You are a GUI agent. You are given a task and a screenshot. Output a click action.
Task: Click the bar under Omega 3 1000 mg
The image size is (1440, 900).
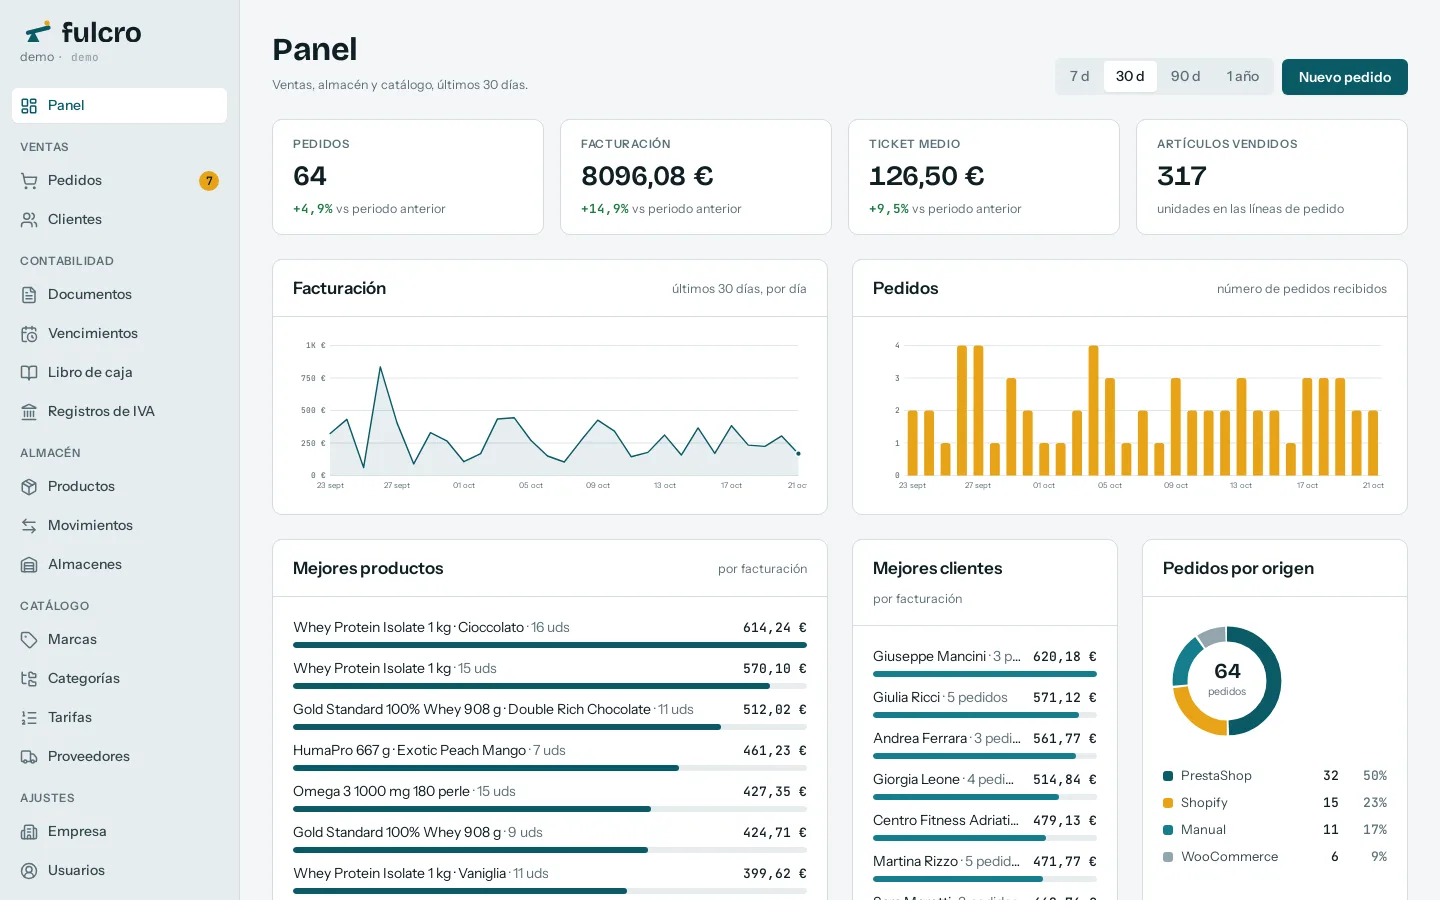tap(550, 809)
